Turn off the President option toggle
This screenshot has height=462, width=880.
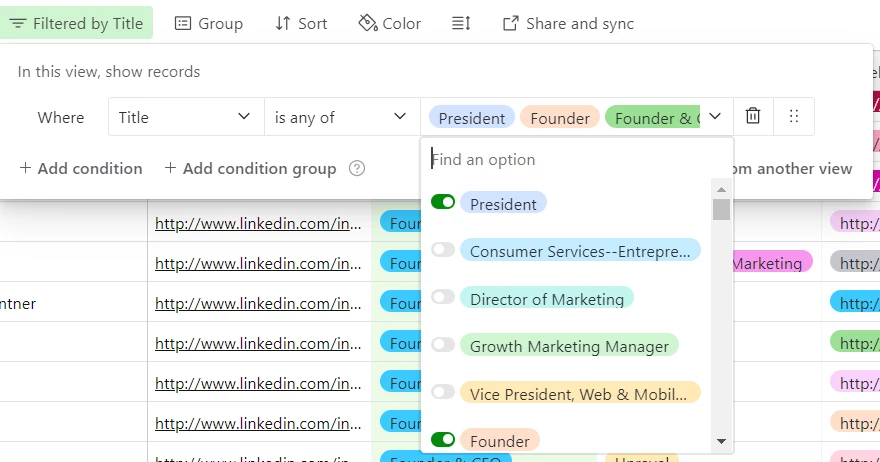pyautogui.click(x=443, y=203)
